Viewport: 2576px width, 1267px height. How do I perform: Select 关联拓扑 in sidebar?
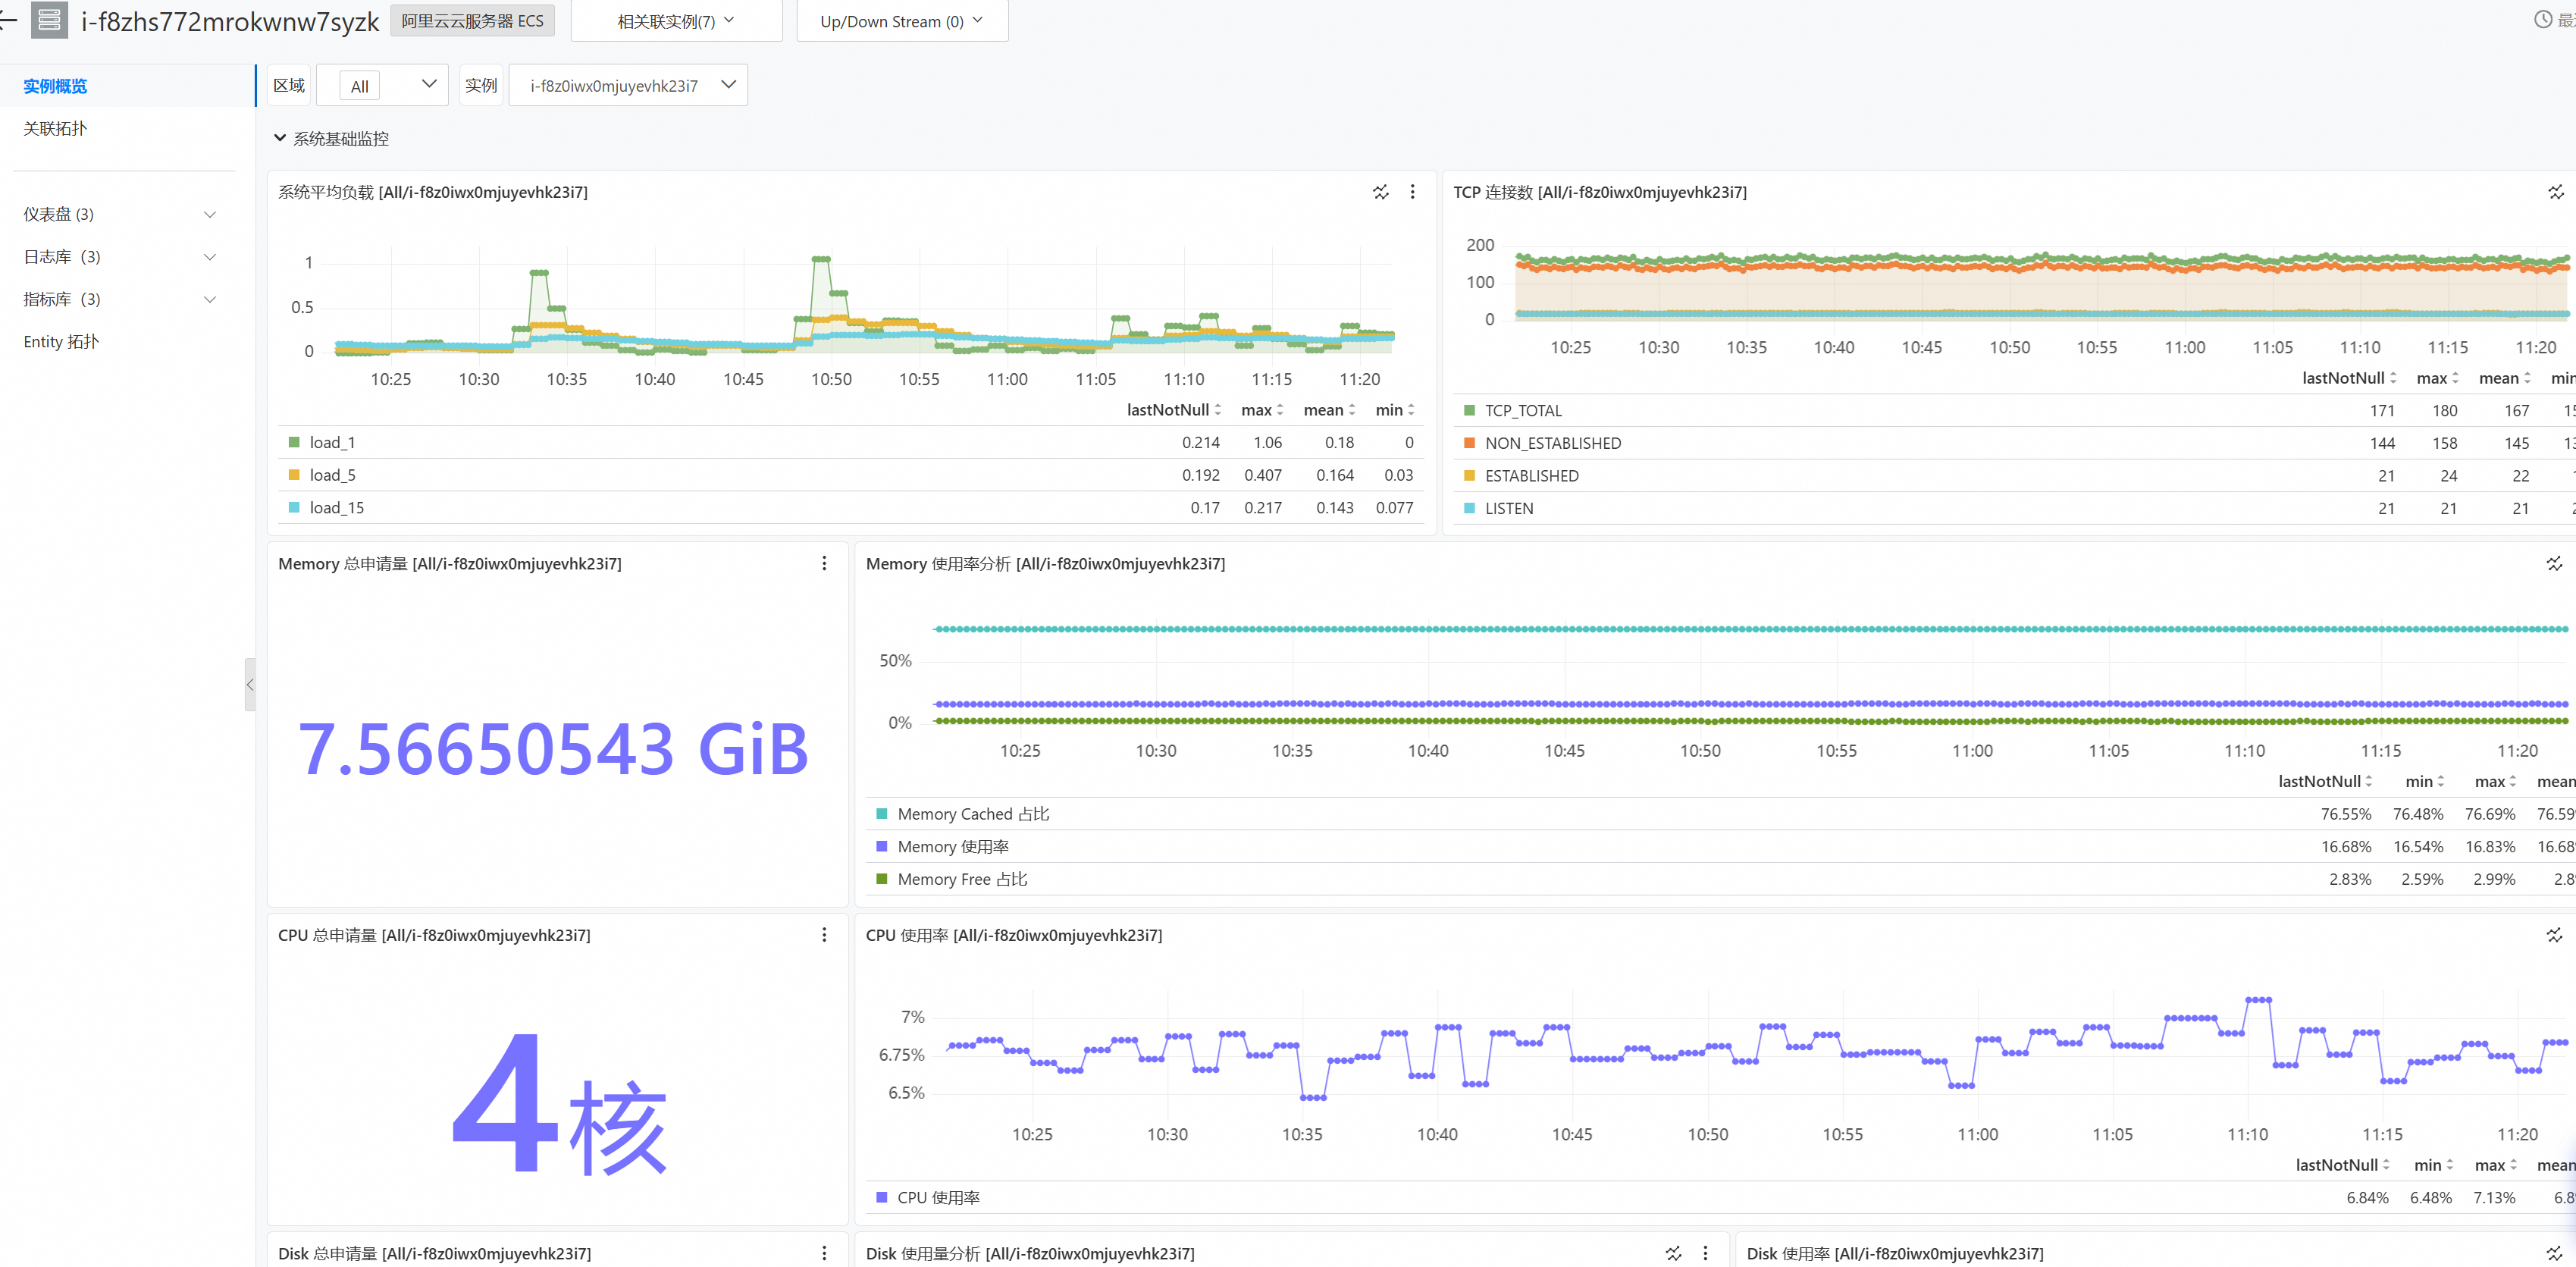coord(55,128)
